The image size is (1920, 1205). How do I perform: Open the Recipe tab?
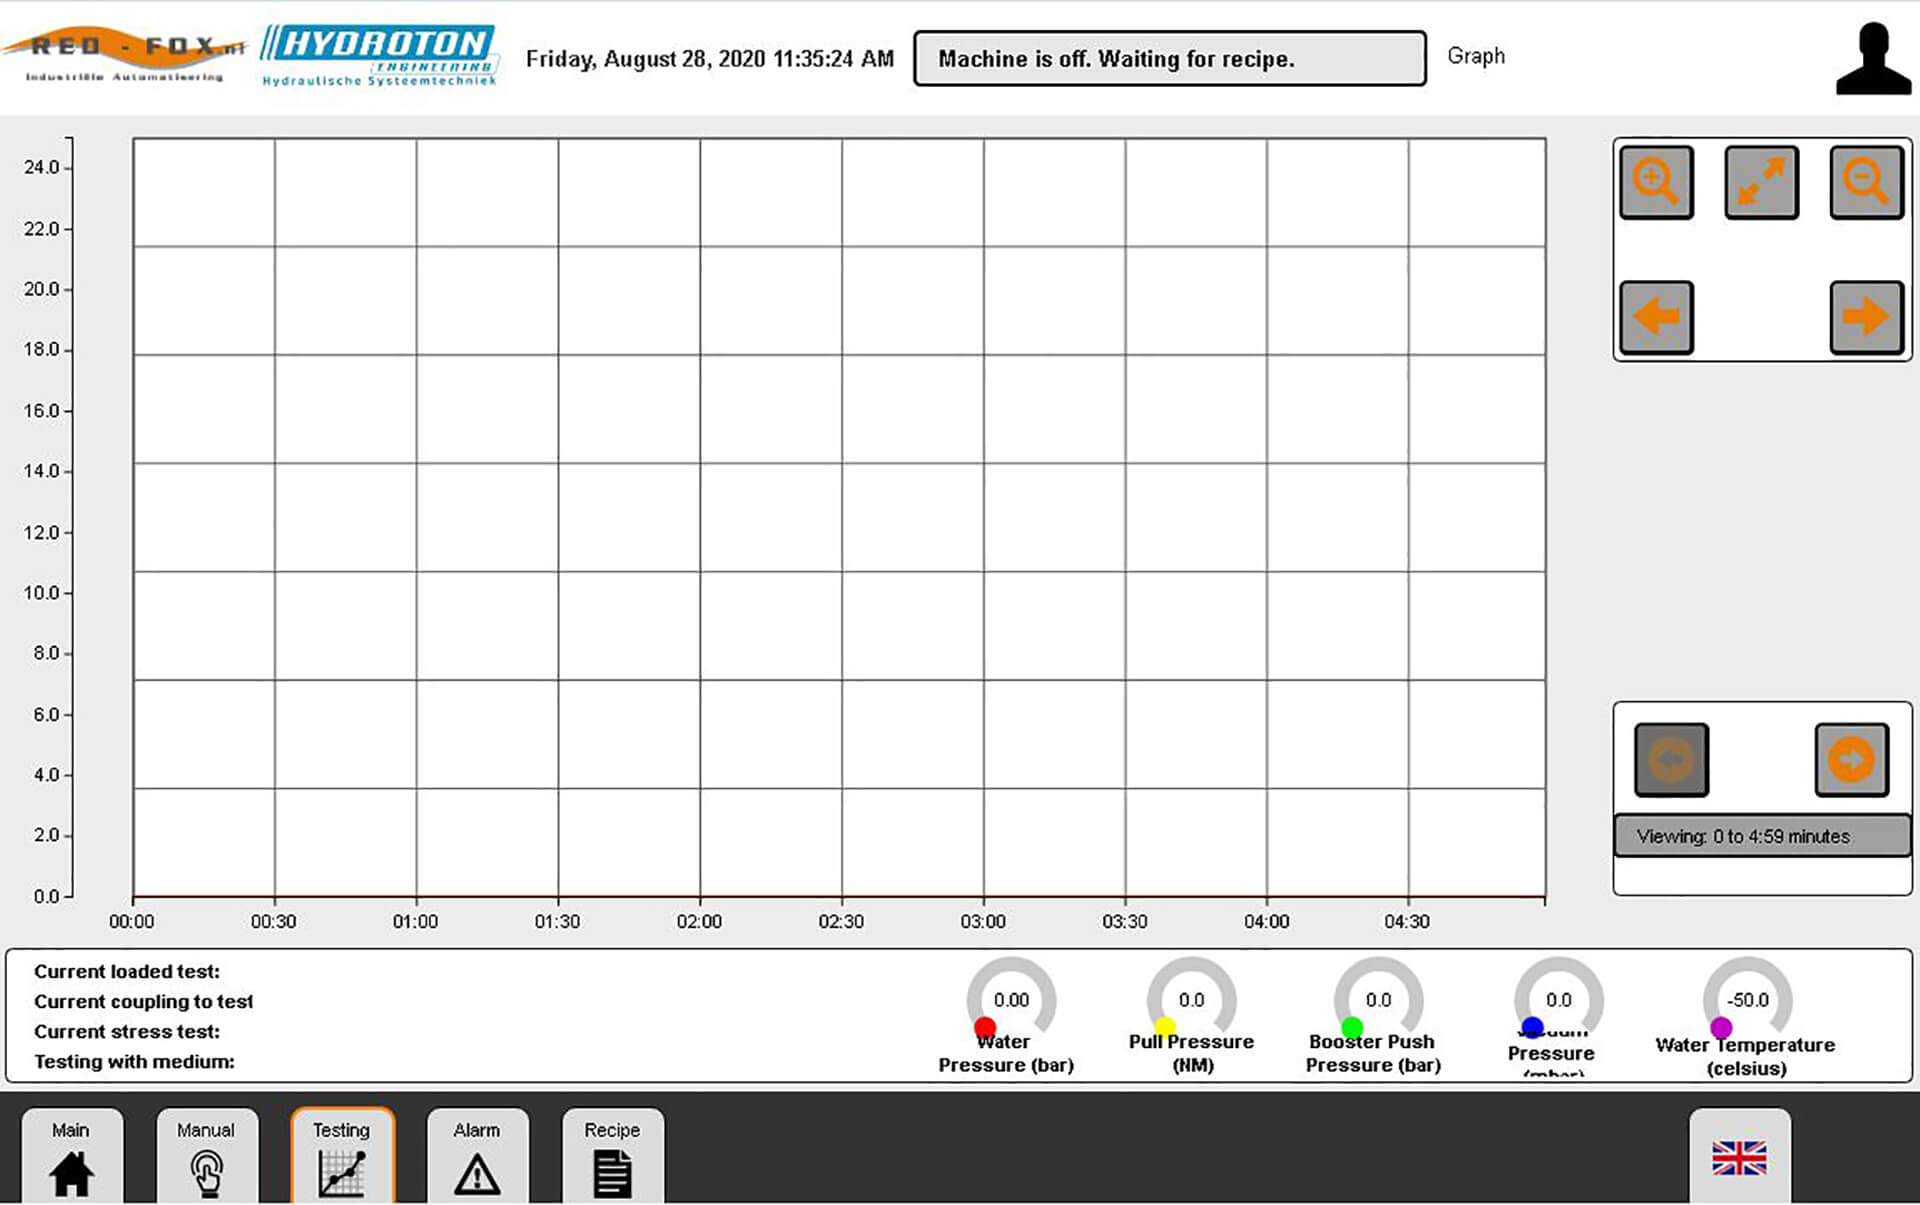612,1155
